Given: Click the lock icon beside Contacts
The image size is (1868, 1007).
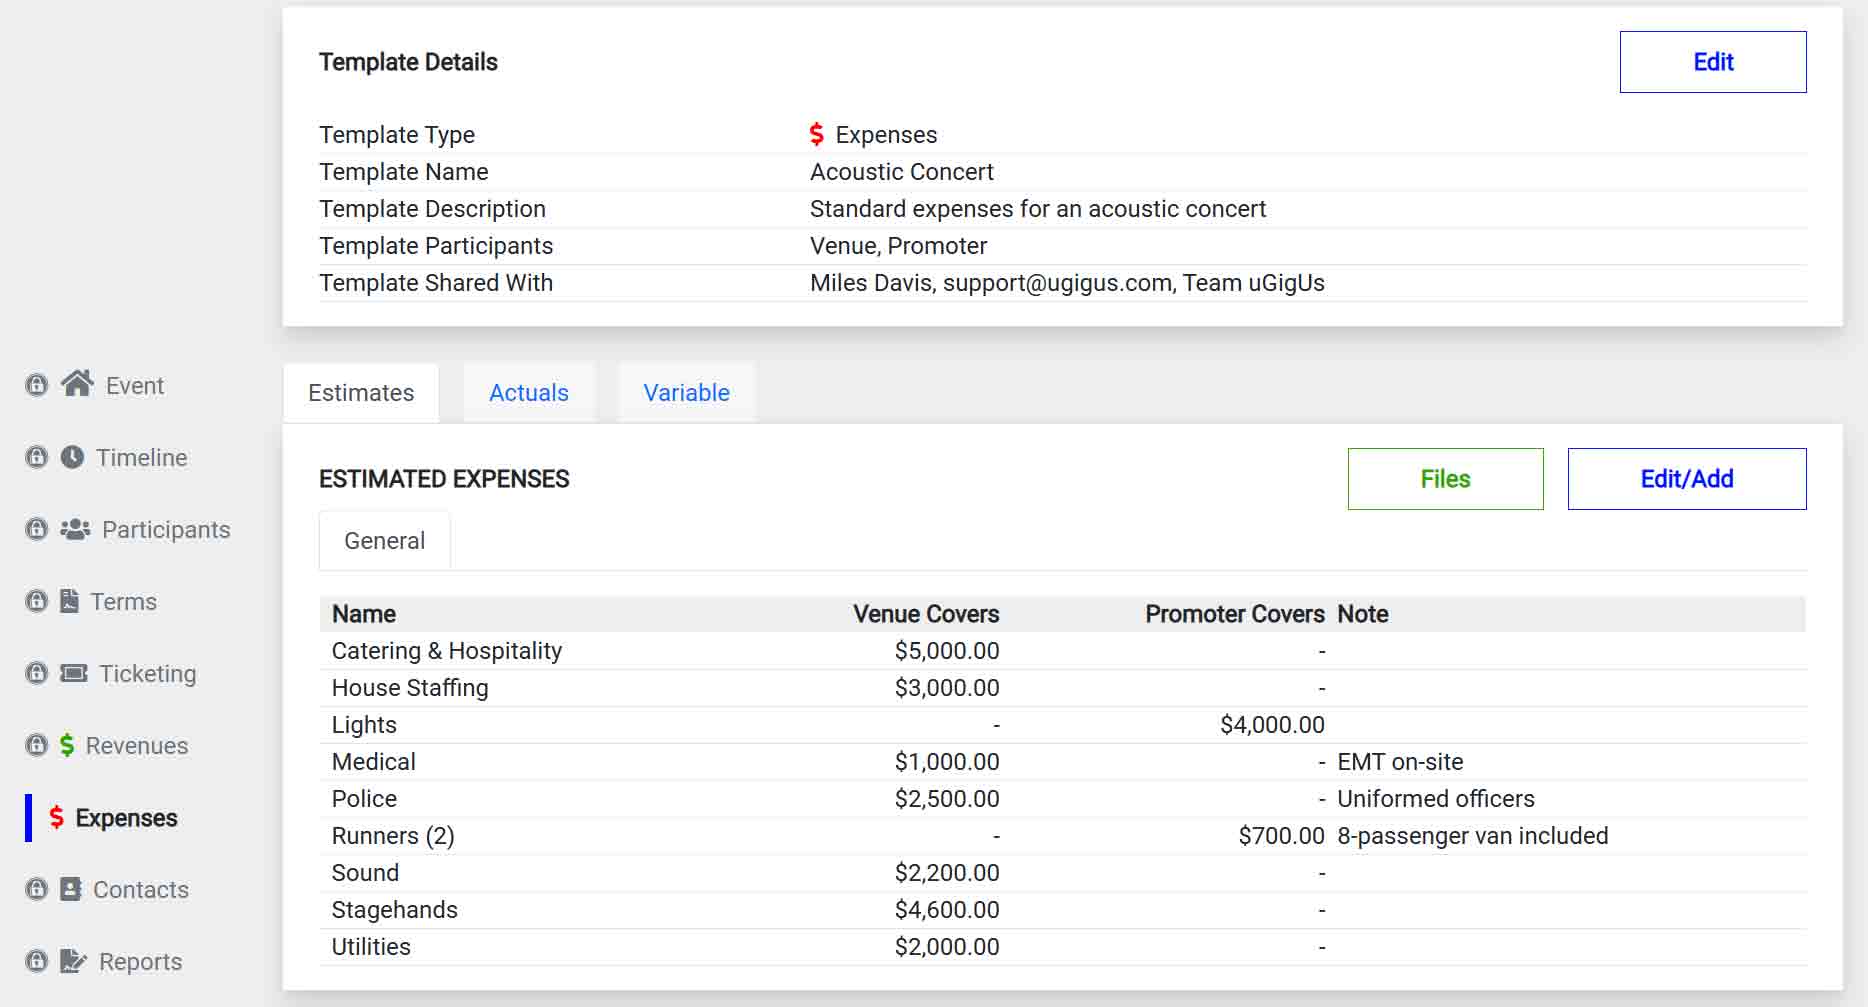Looking at the screenshot, I should (x=37, y=889).
